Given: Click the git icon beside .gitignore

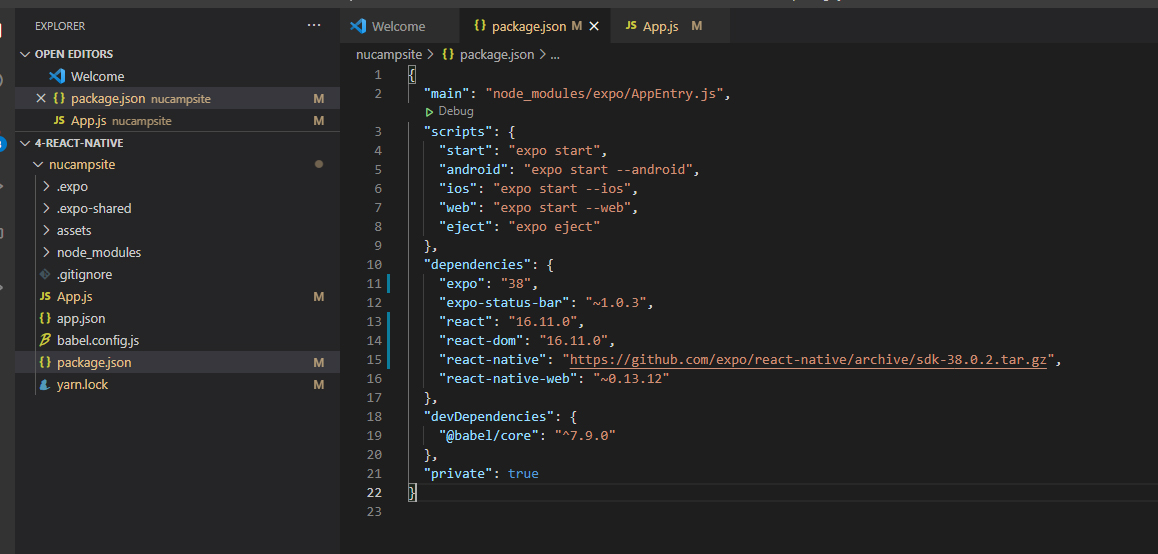Looking at the screenshot, I should point(45,275).
